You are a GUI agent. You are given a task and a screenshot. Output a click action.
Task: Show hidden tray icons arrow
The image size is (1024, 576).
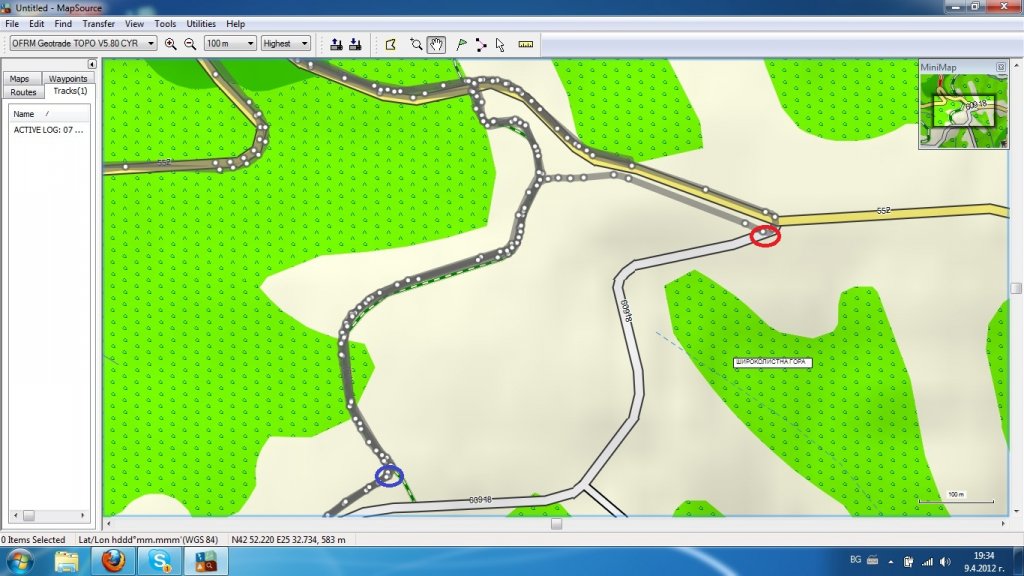point(891,562)
